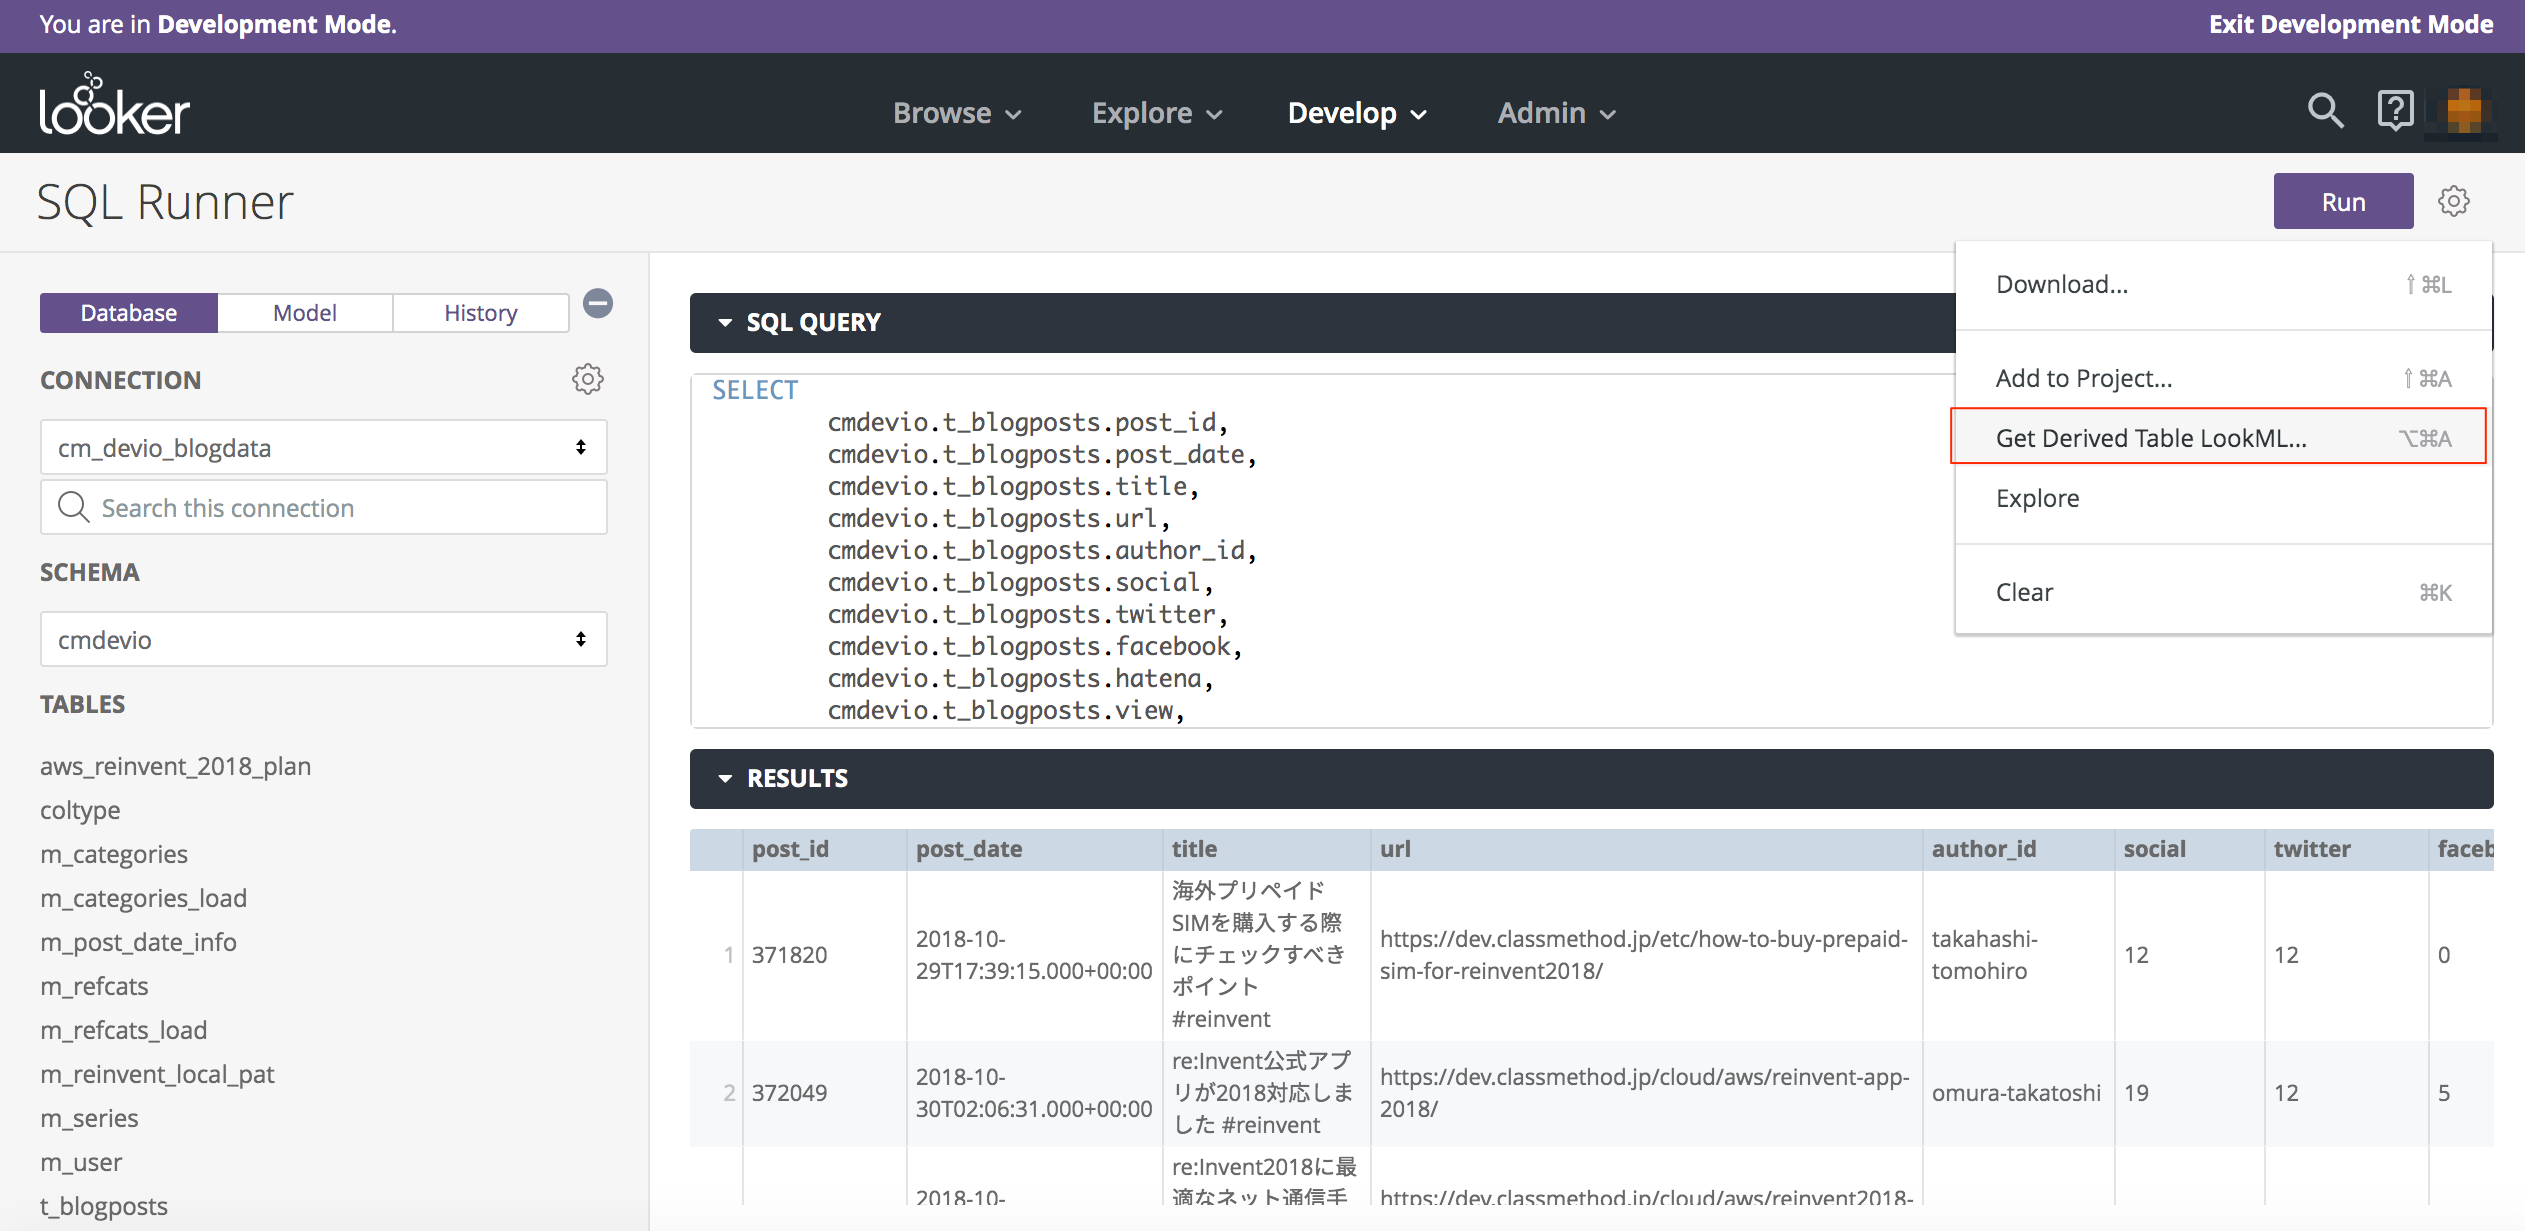Switch to the History tab
This screenshot has width=2525, height=1231.
[480, 312]
